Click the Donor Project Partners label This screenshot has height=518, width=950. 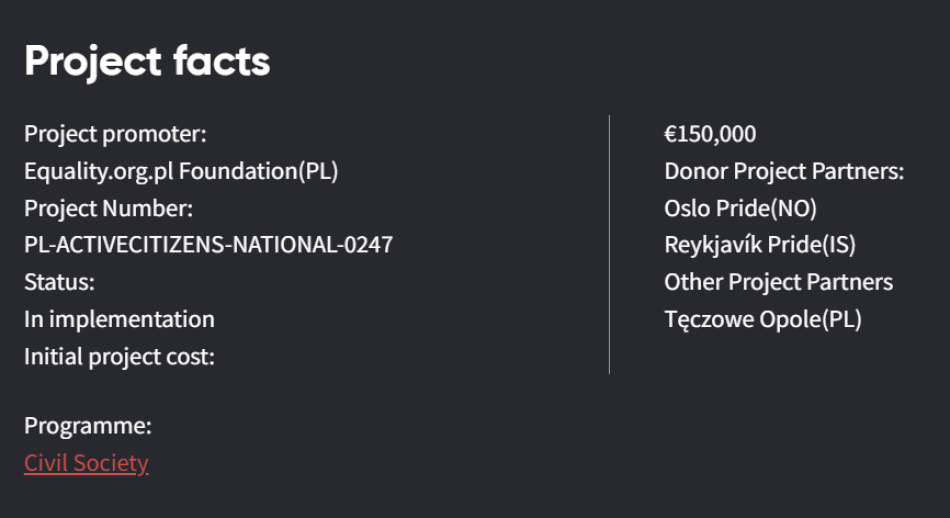pyautogui.click(x=784, y=171)
